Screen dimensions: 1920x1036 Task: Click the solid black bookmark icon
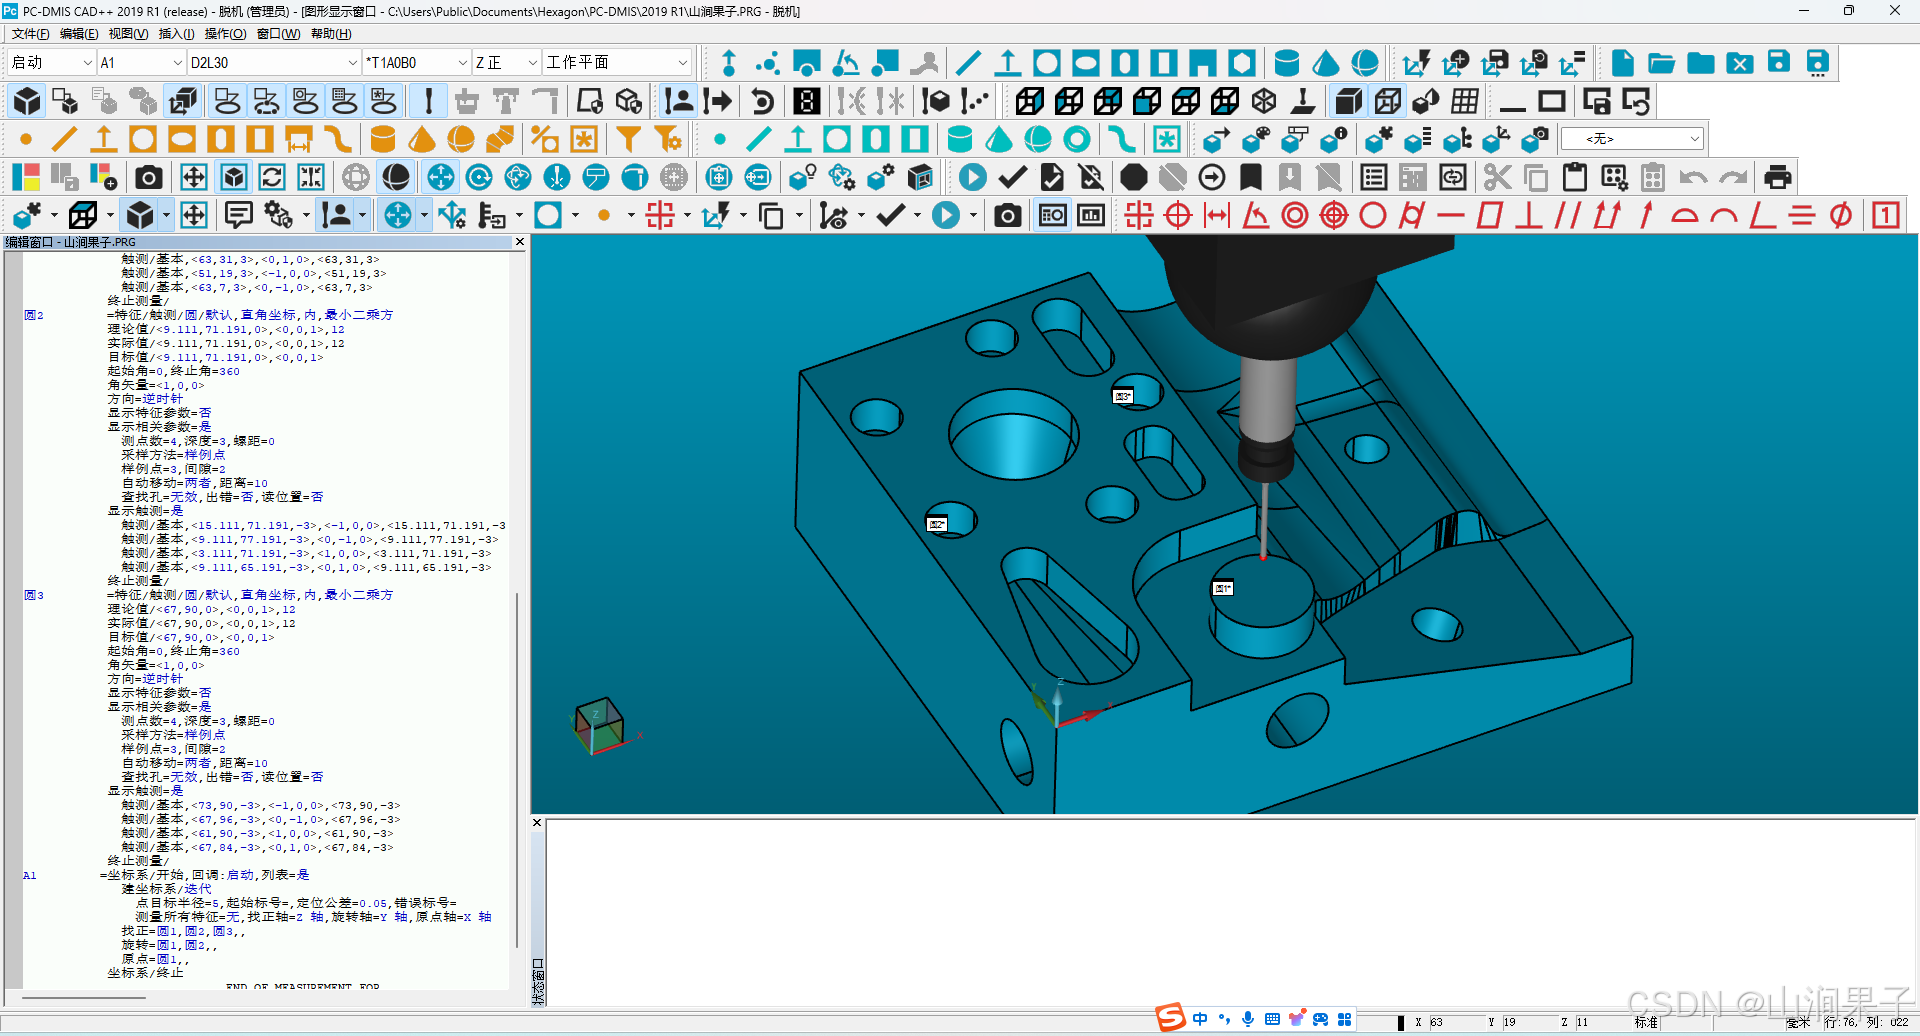(1250, 177)
